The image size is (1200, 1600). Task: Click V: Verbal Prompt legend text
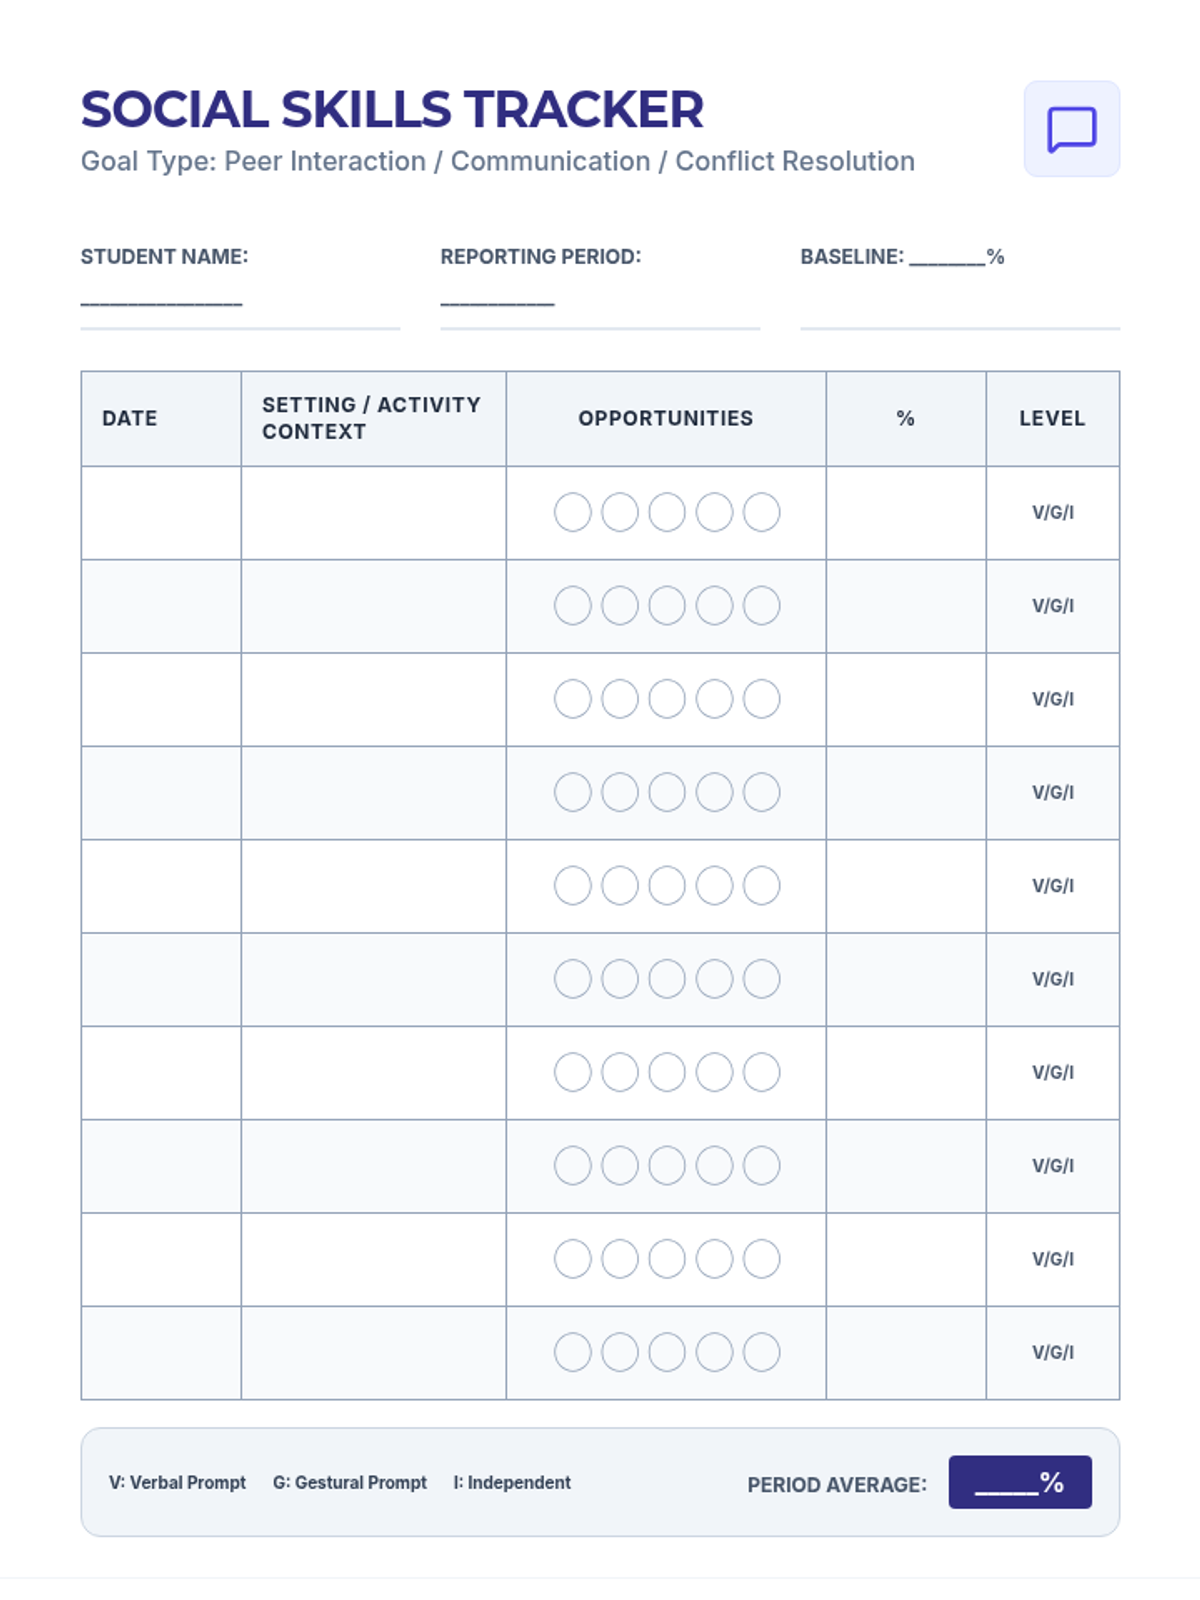click(177, 1482)
